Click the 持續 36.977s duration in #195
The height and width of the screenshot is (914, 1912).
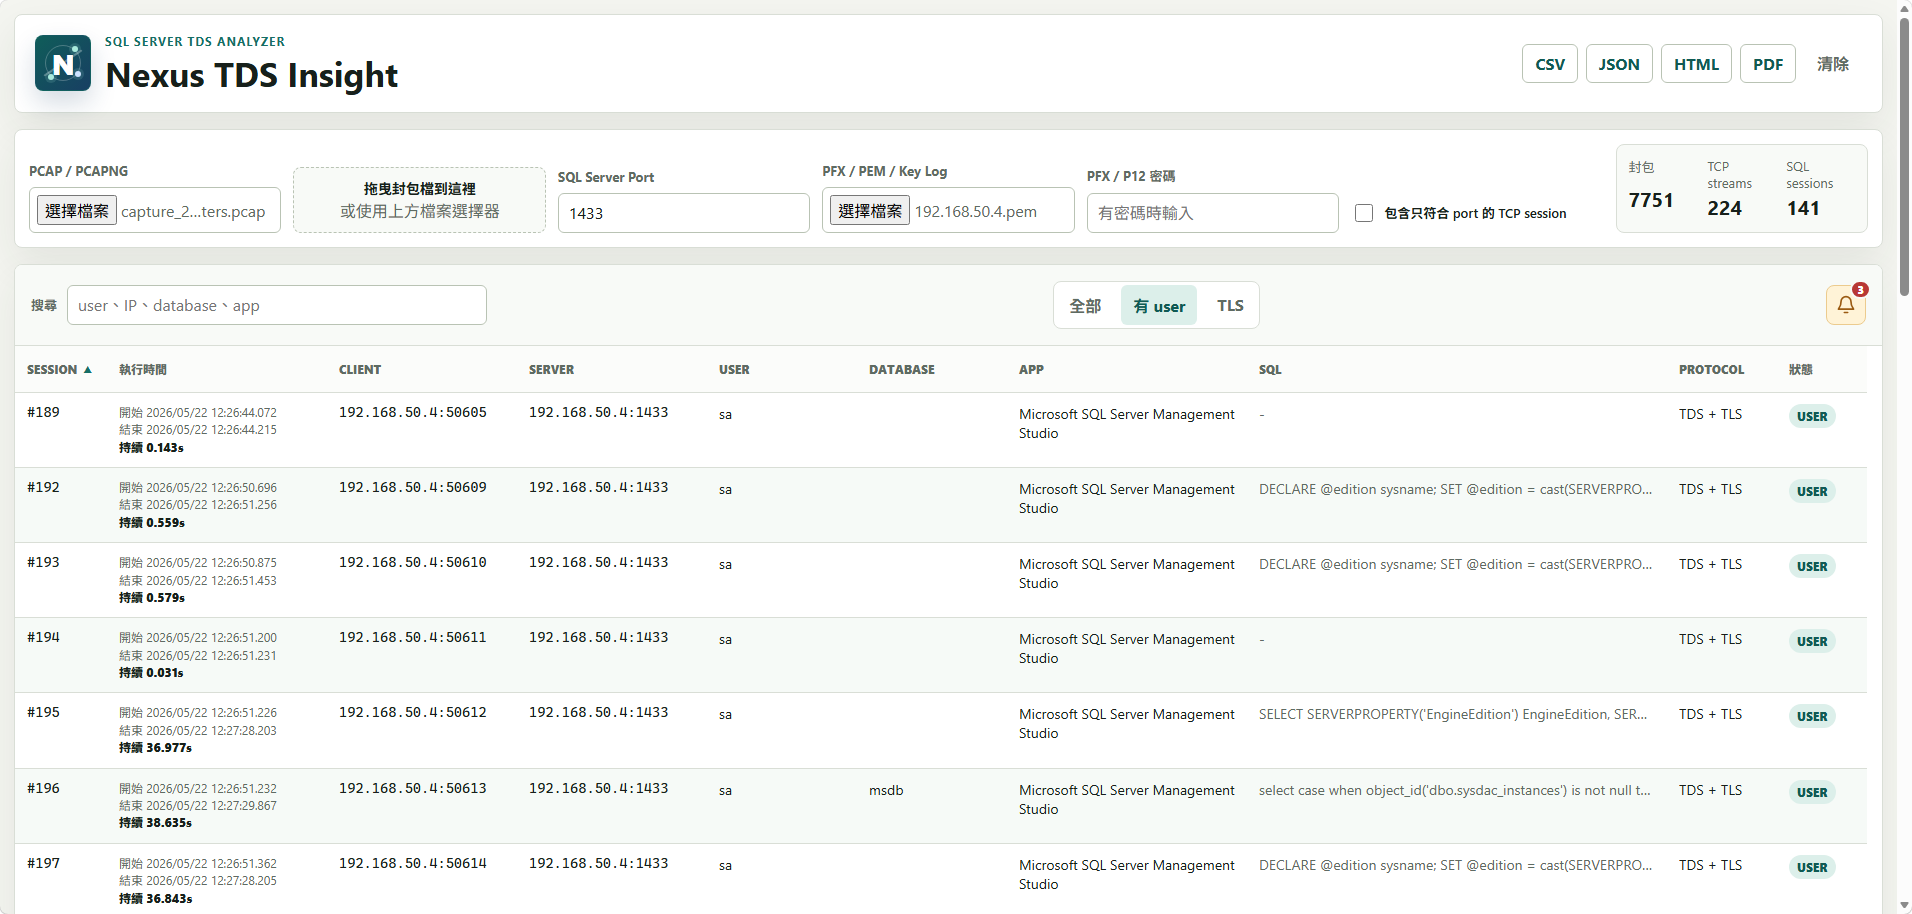[155, 748]
